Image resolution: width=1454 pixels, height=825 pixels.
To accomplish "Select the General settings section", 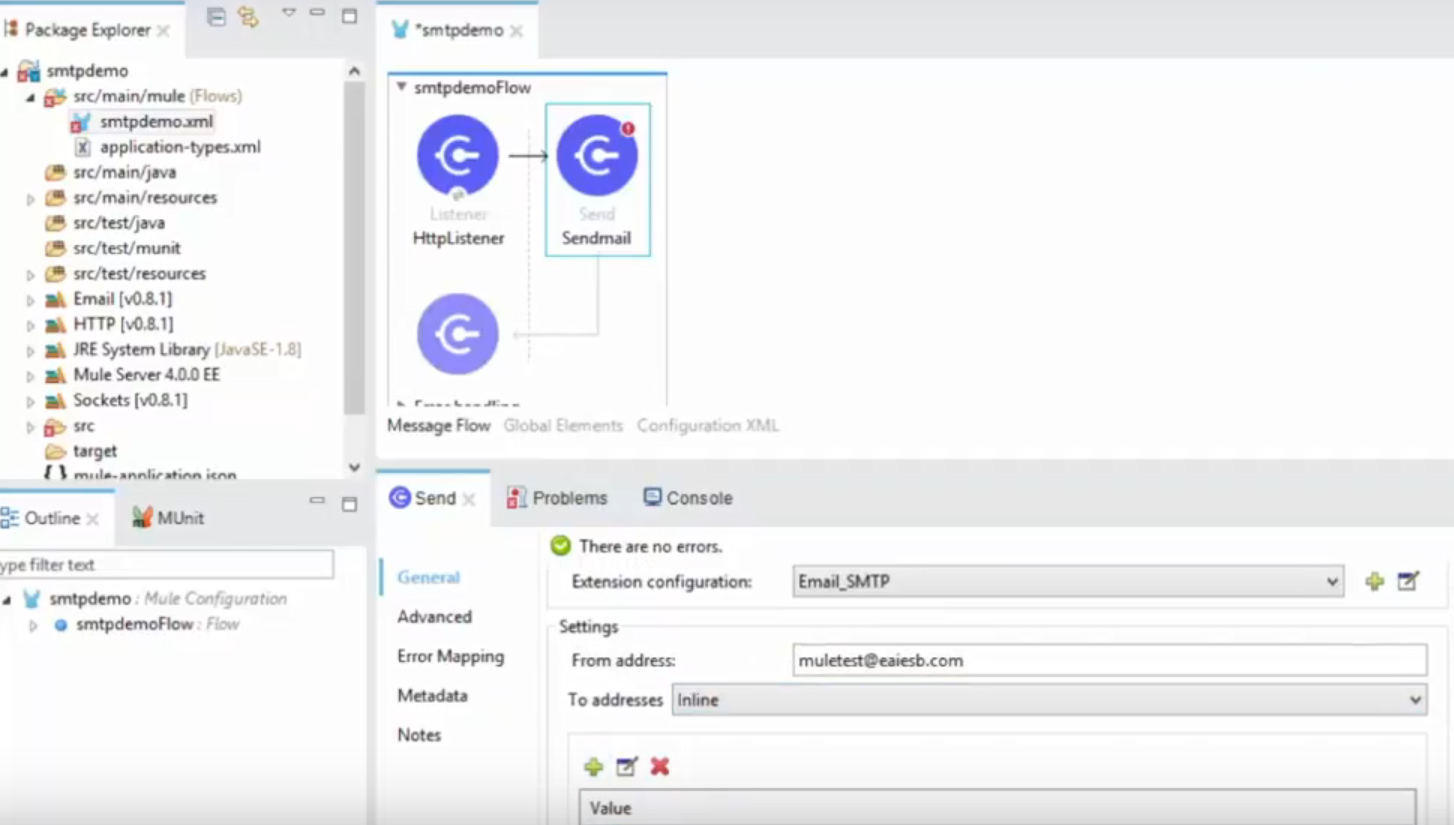I will [428, 578].
